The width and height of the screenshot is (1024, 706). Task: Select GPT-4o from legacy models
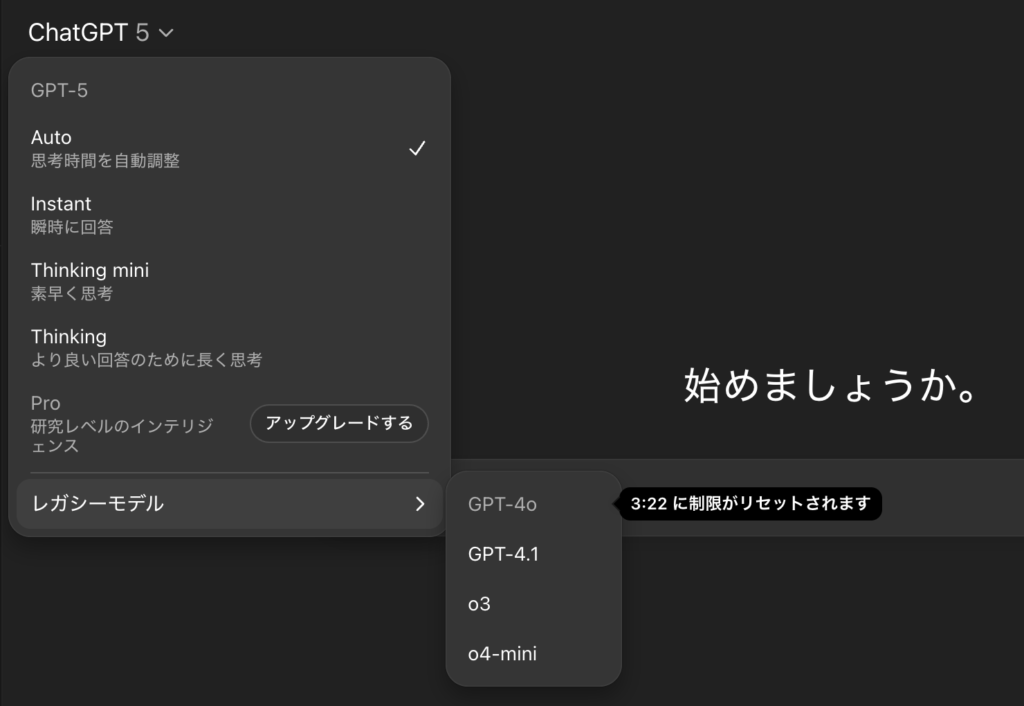pyautogui.click(x=533, y=504)
